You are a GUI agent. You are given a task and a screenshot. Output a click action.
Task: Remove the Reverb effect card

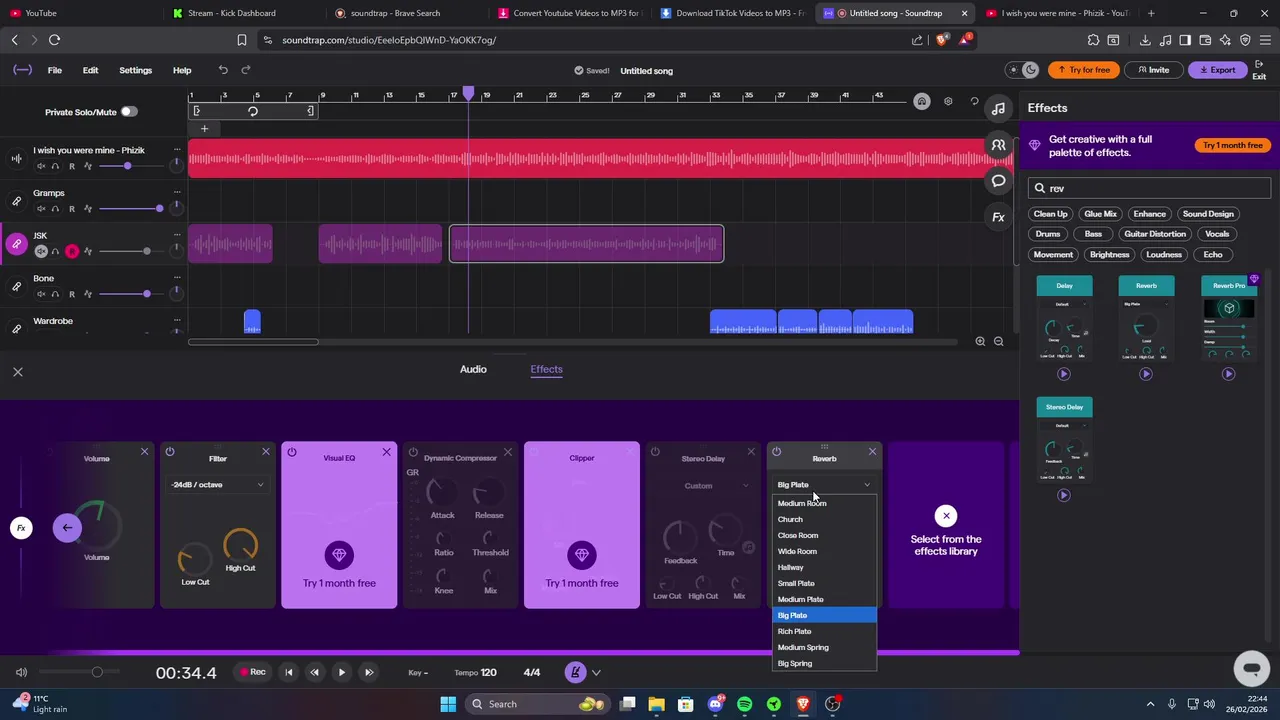point(872,452)
